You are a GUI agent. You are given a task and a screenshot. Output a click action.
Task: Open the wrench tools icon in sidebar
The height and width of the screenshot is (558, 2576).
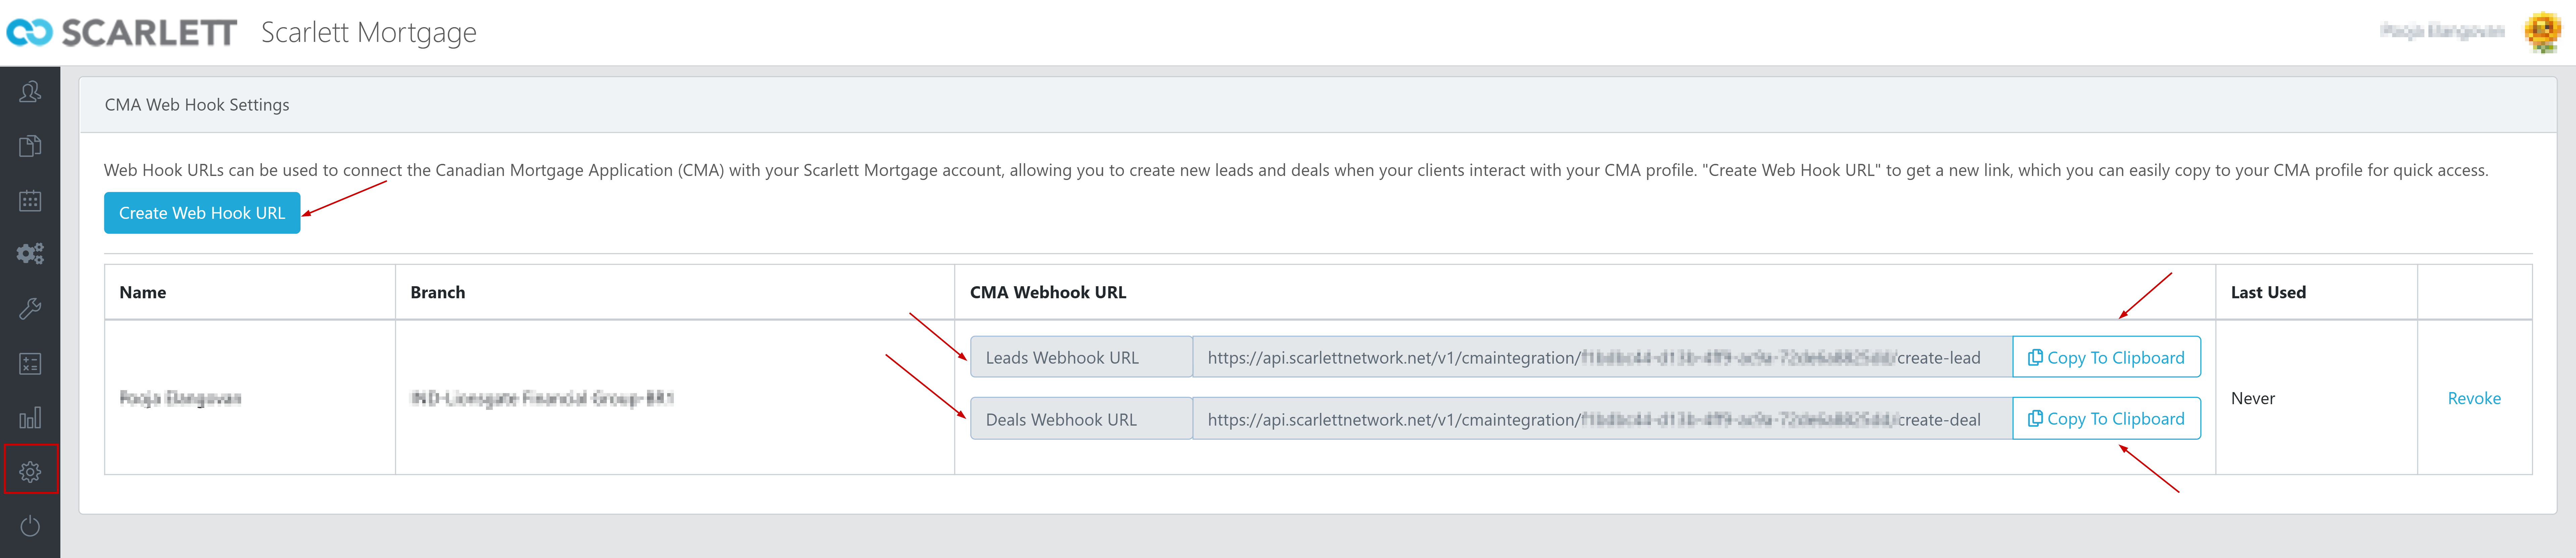[30, 309]
